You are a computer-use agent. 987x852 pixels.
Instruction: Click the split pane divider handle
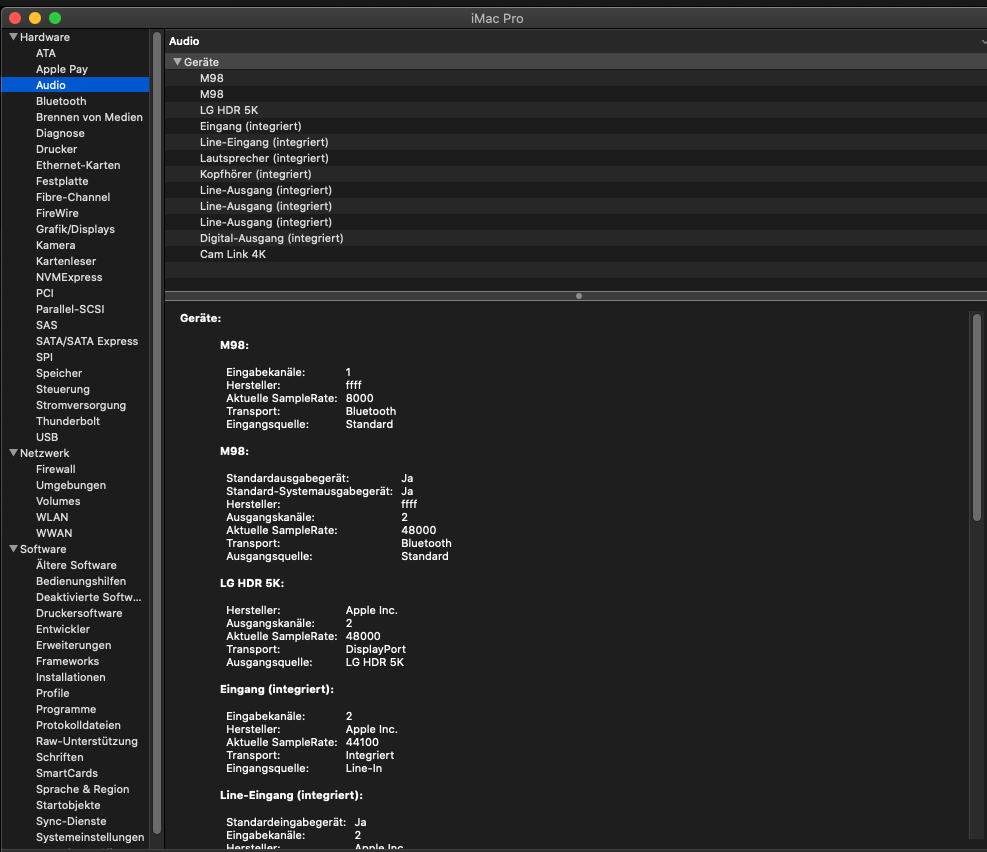point(578,296)
